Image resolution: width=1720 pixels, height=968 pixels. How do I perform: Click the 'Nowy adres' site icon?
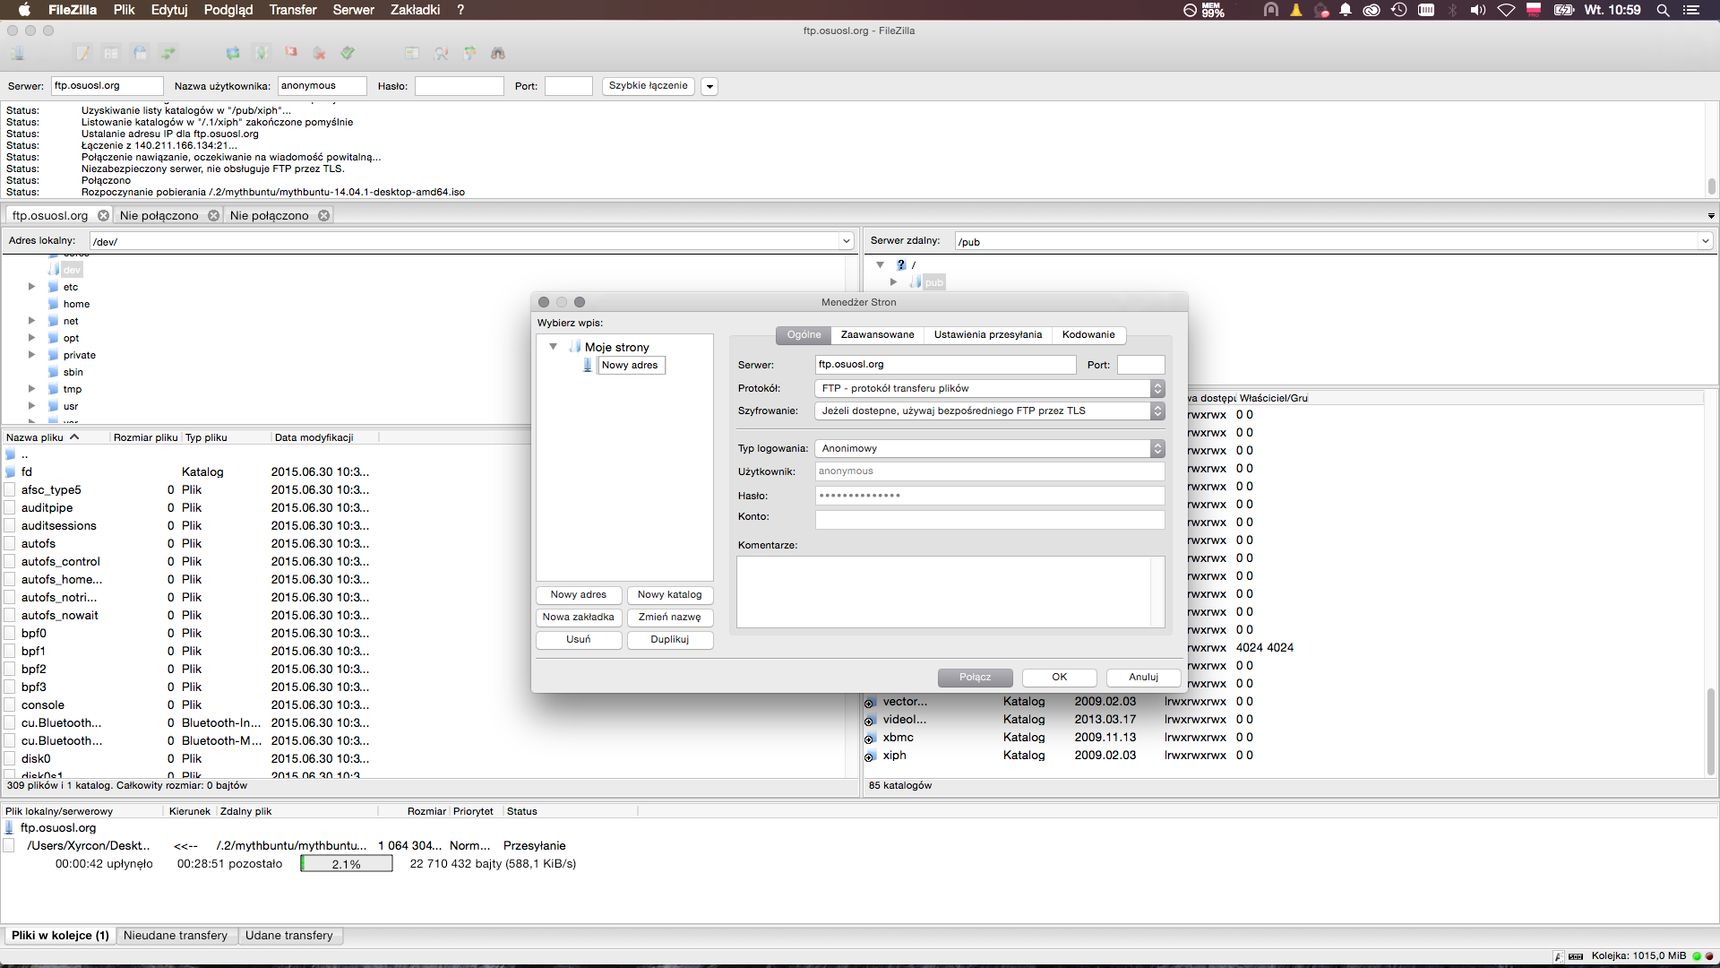coord(588,365)
